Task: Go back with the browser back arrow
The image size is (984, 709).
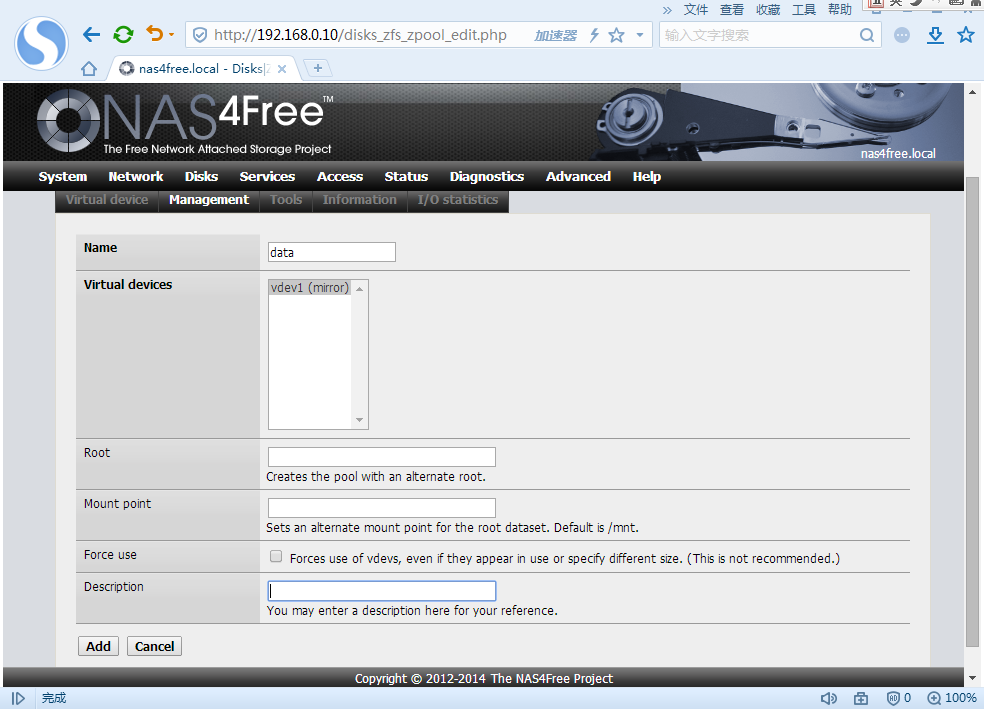Action: [x=92, y=35]
